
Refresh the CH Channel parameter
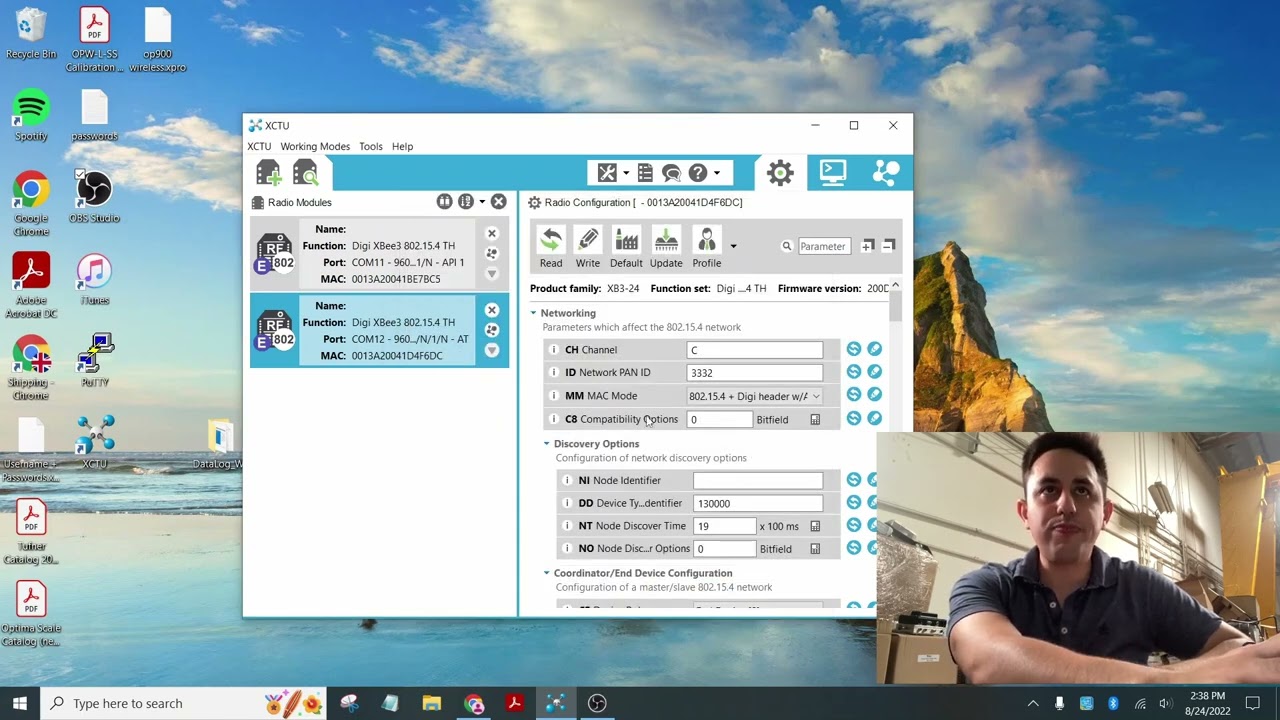point(854,349)
